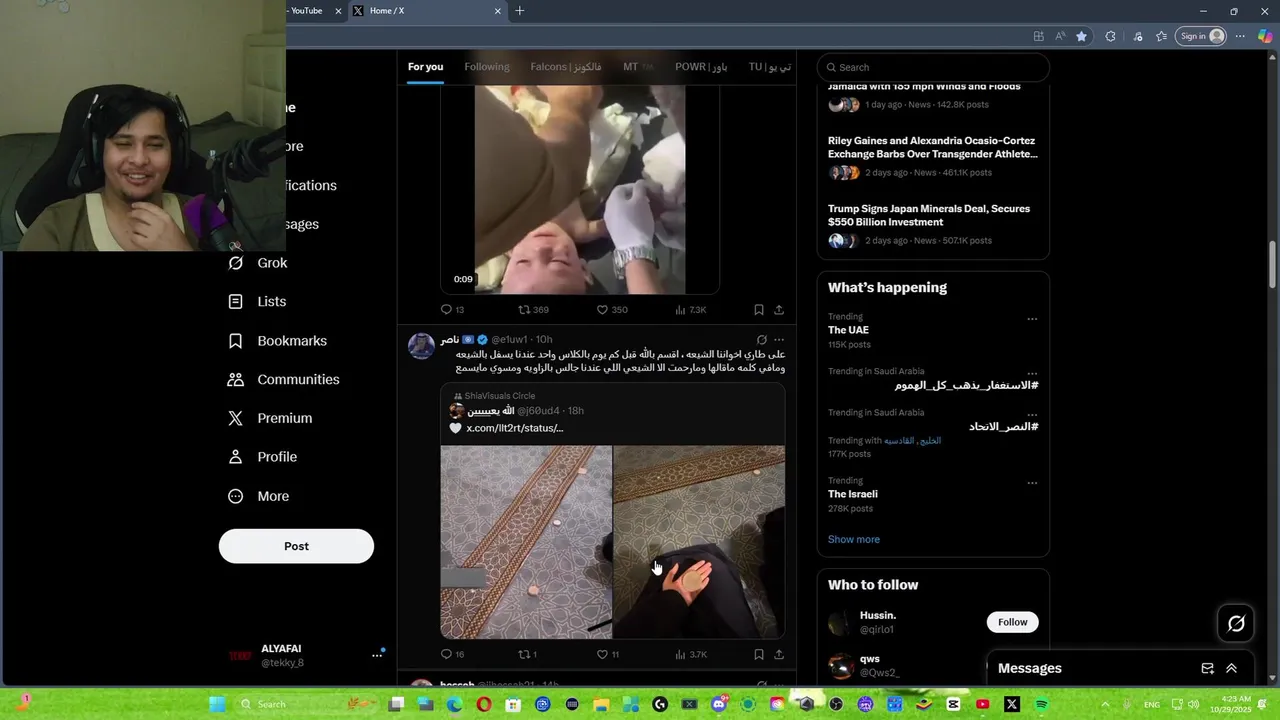This screenshot has width=1280, height=720.
Task: Open left image of the quoted post
Action: 526,542
